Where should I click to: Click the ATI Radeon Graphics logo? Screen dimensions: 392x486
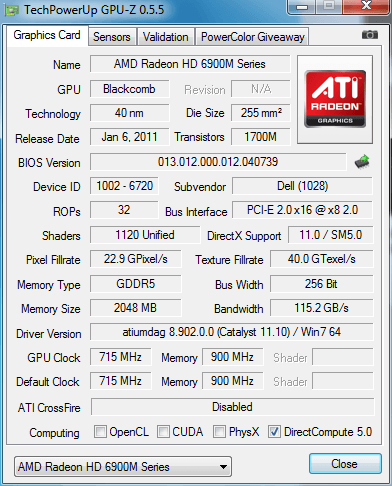click(x=335, y=99)
